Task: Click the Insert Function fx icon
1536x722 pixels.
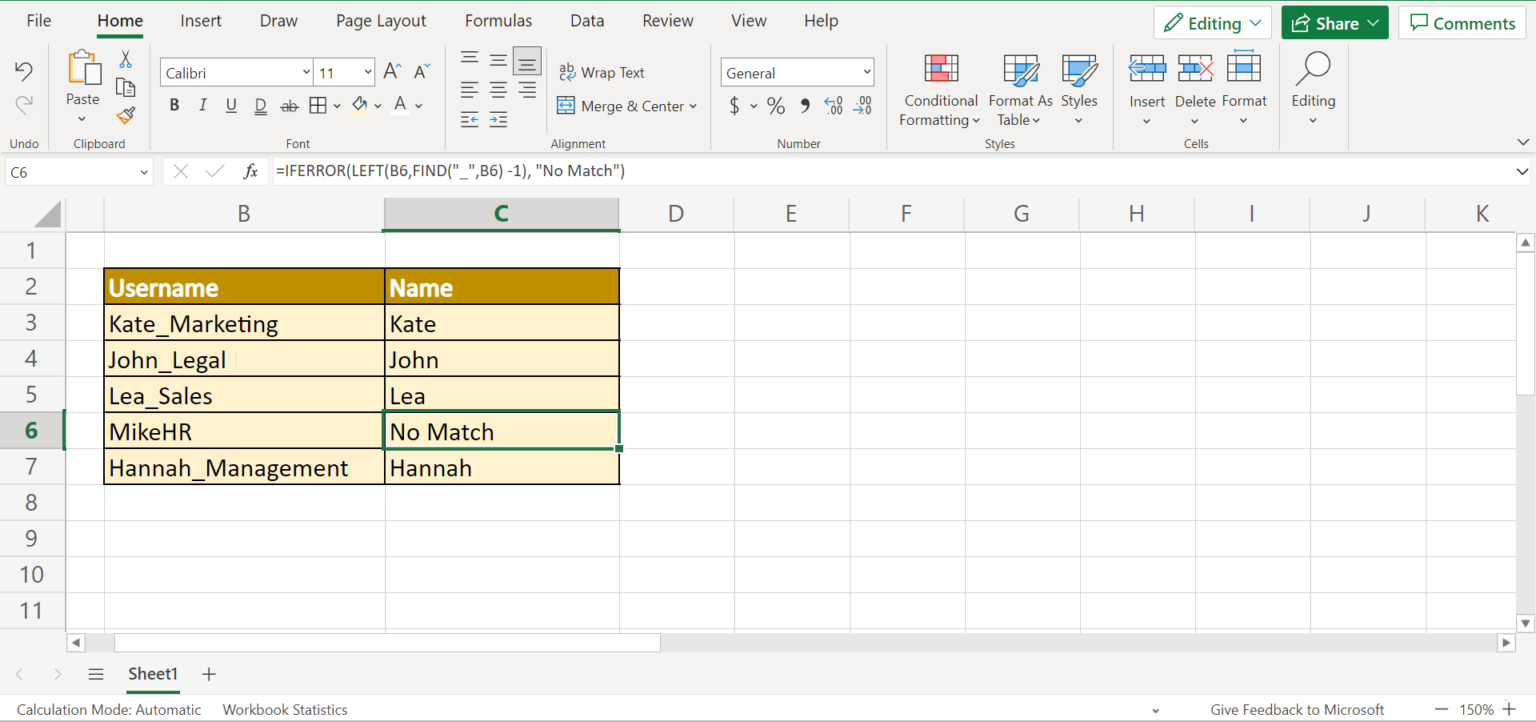Action: (x=251, y=172)
